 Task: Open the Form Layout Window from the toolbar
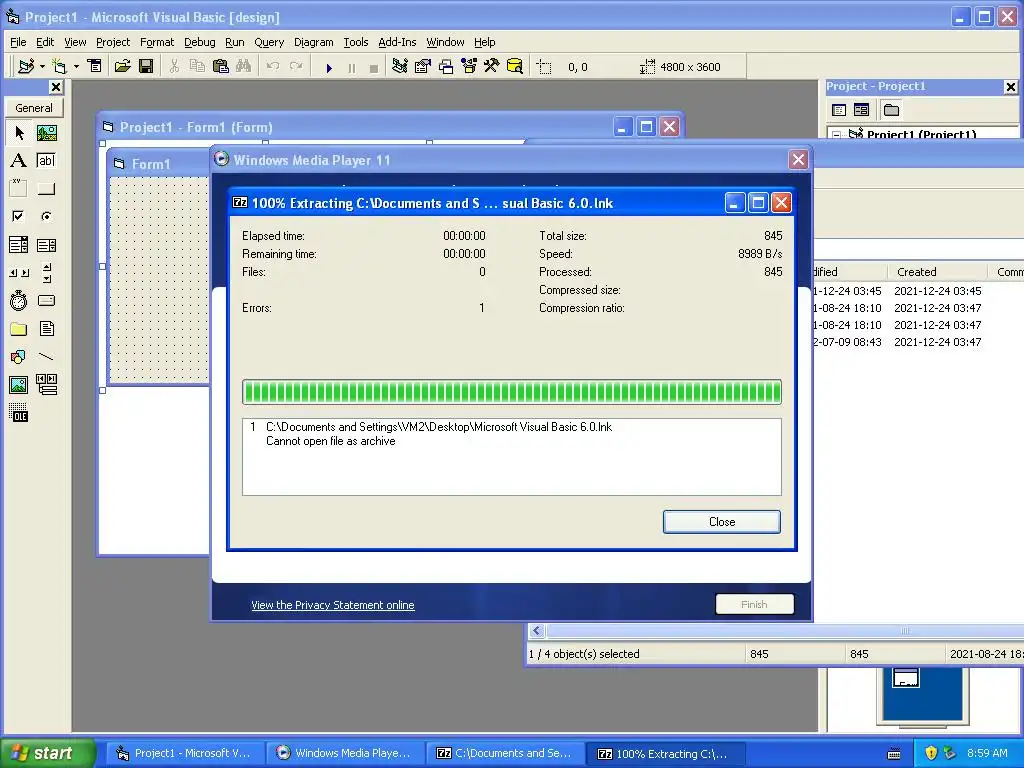(x=446, y=67)
